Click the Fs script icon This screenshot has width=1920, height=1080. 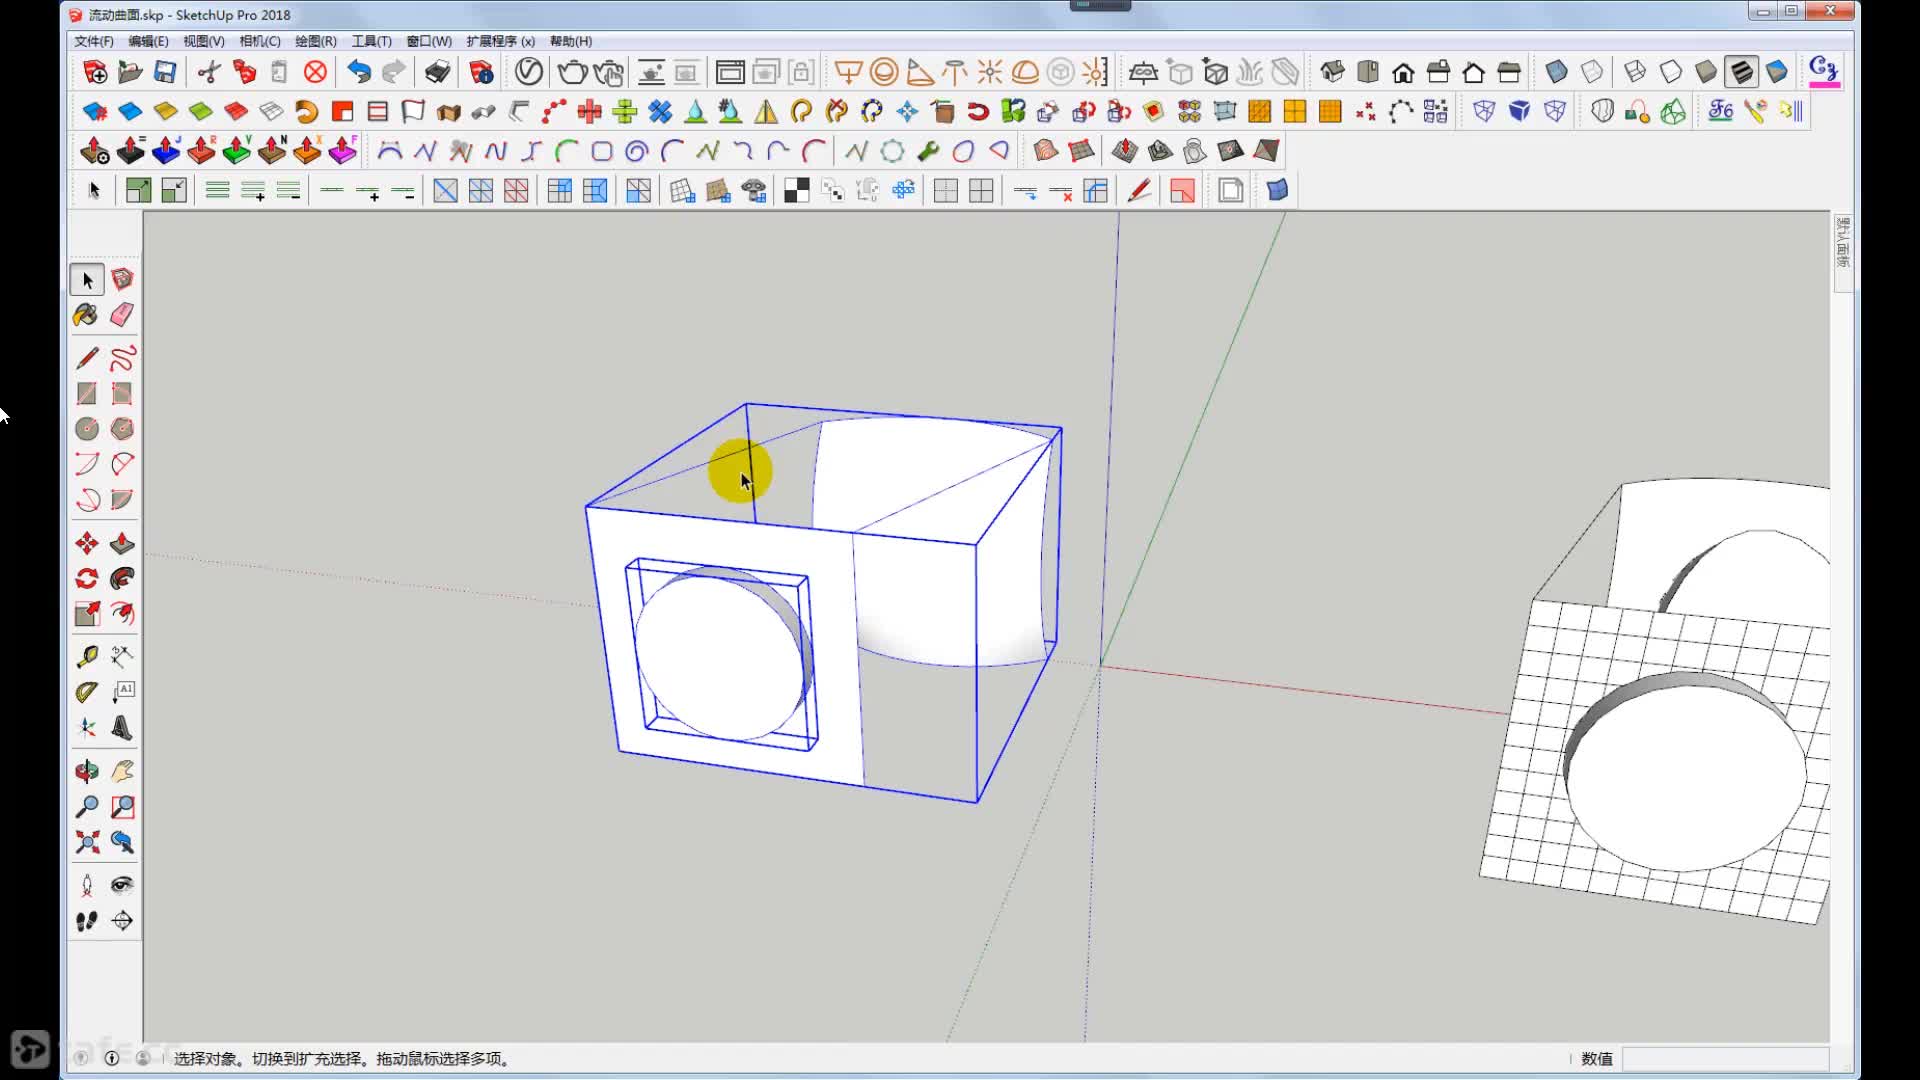click(x=1720, y=111)
